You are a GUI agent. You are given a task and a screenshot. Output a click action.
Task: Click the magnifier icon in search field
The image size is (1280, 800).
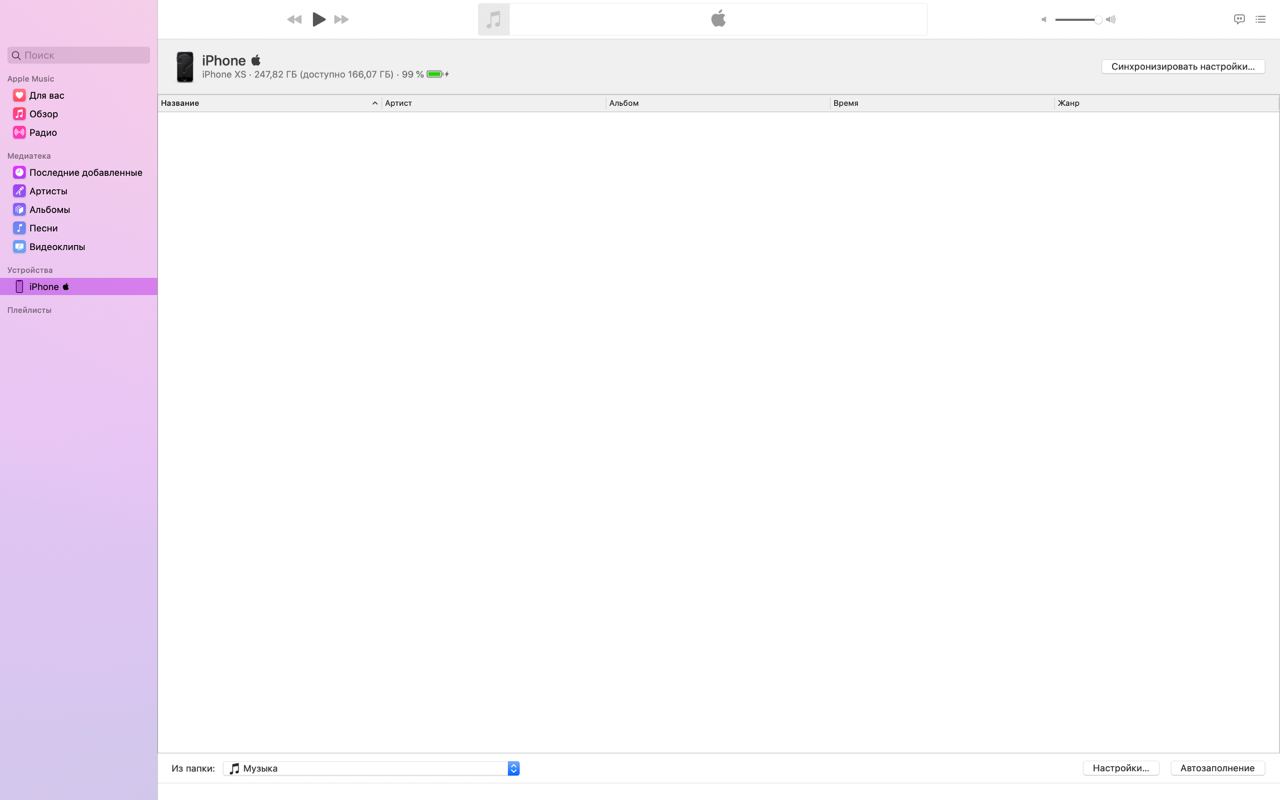(16, 55)
